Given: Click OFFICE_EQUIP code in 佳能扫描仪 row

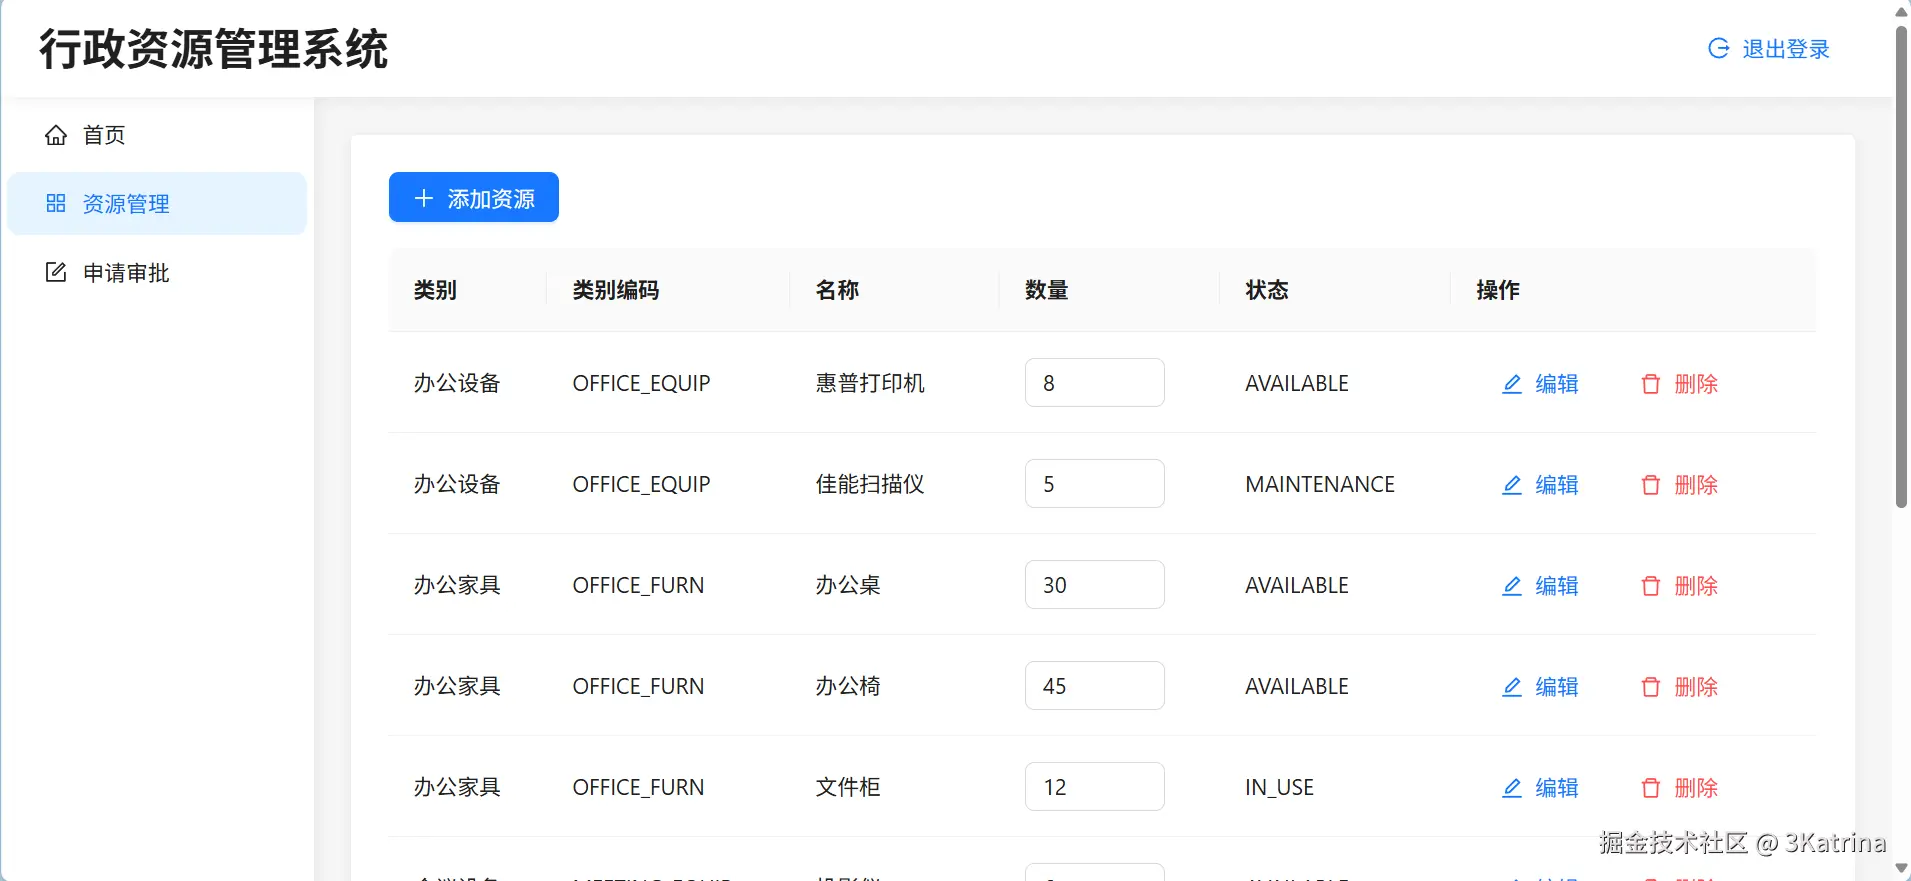Looking at the screenshot, I should point(641,484).
